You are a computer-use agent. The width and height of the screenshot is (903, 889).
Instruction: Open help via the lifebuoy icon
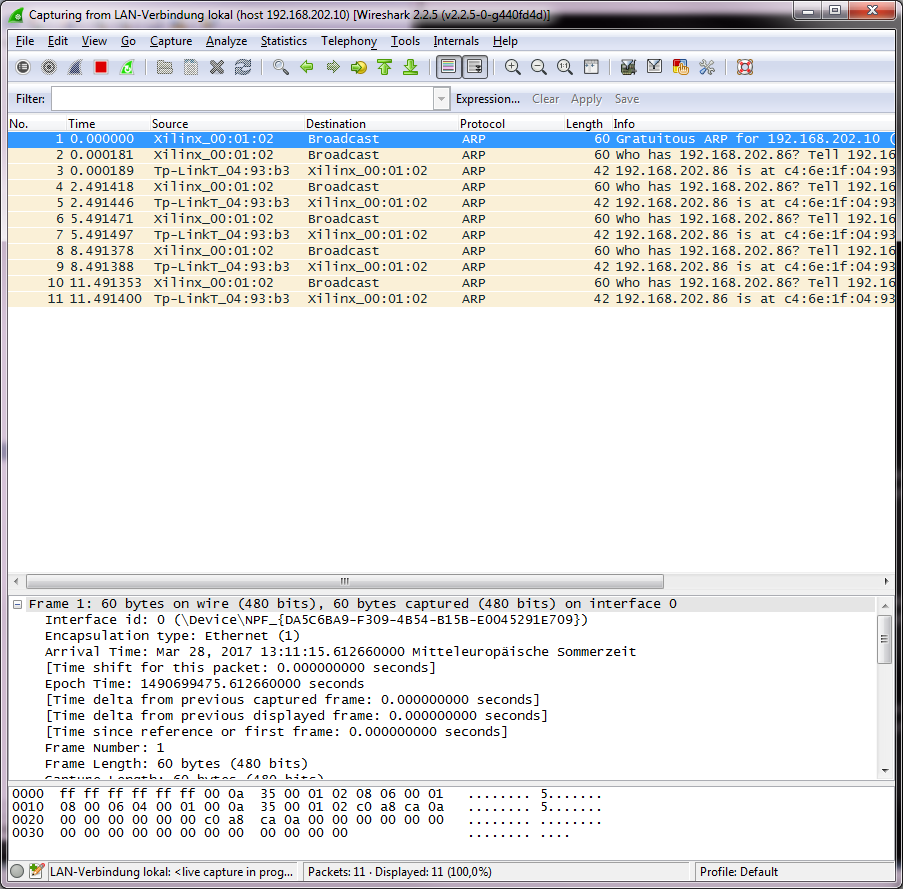pos(745,67)
